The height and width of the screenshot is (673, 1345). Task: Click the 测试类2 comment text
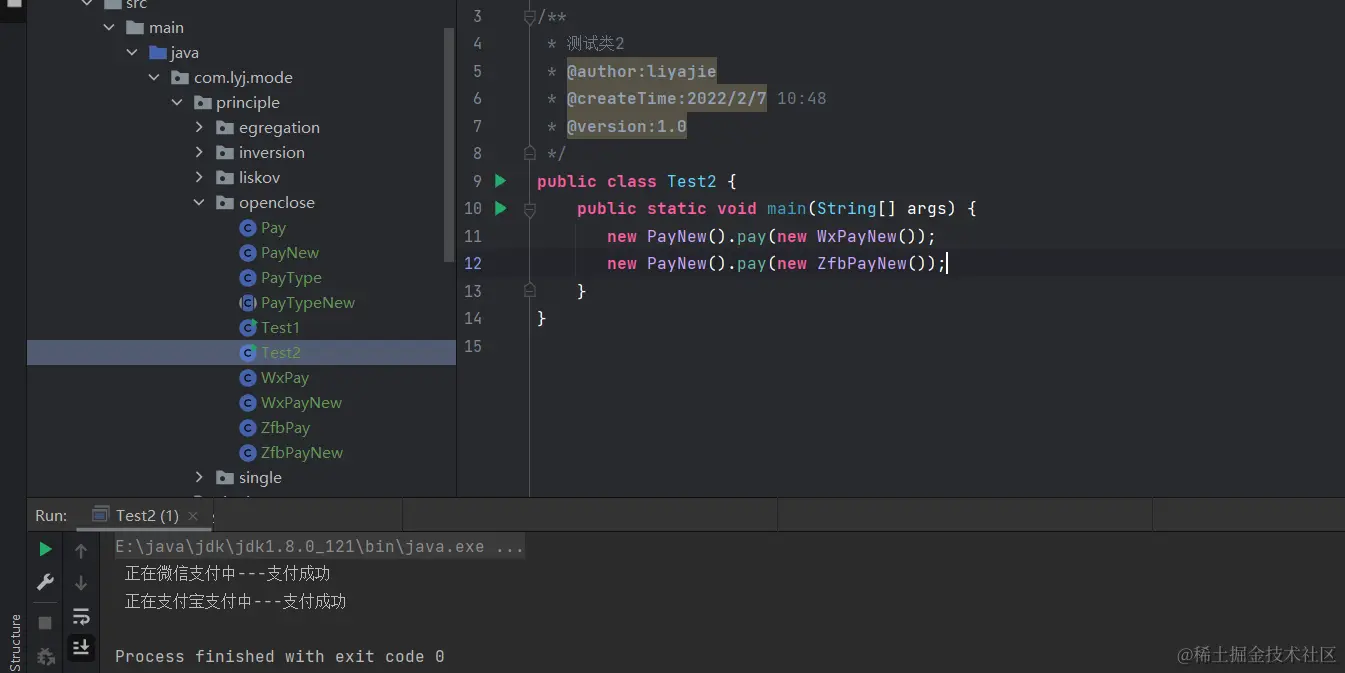(x=596, y=43)
